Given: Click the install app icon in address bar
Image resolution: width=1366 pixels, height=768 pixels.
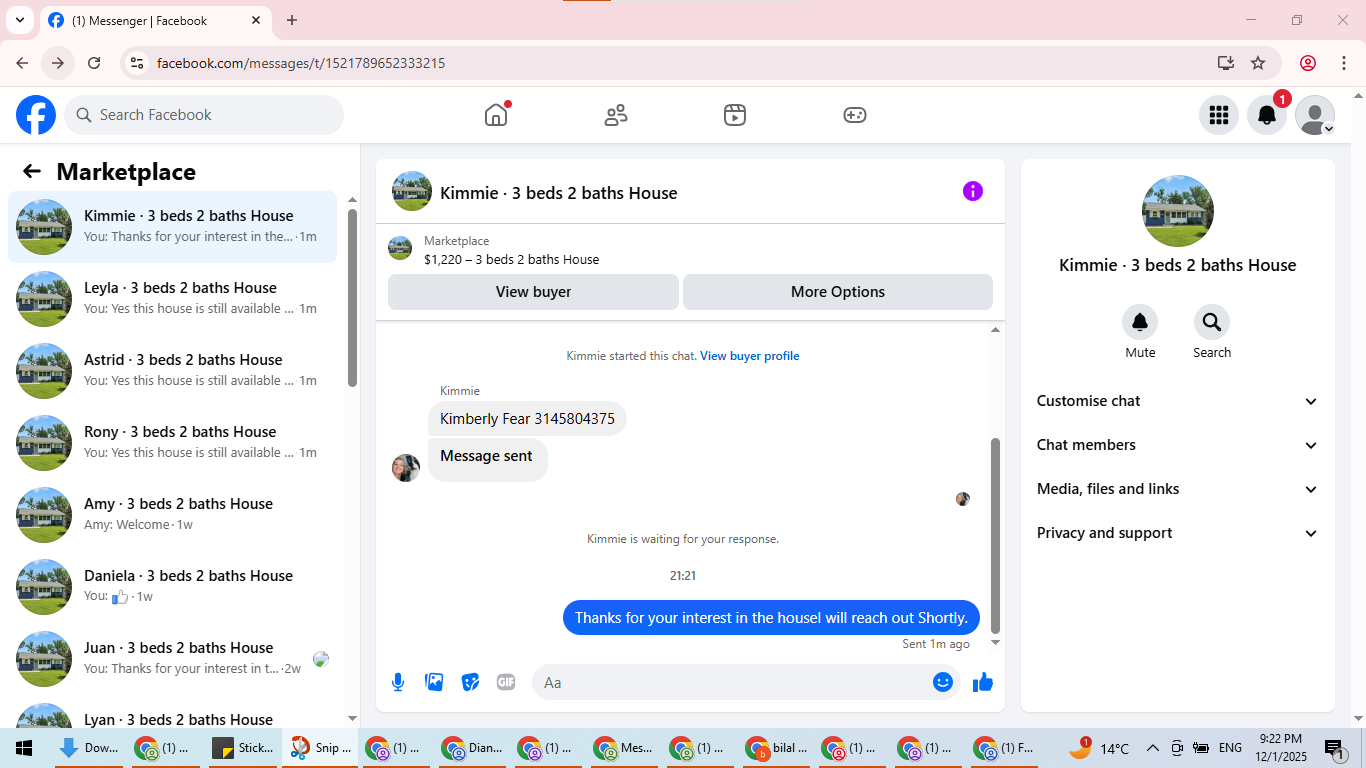Looking at the screenshot, I should pyautogui.click(x=1226, y=63).
